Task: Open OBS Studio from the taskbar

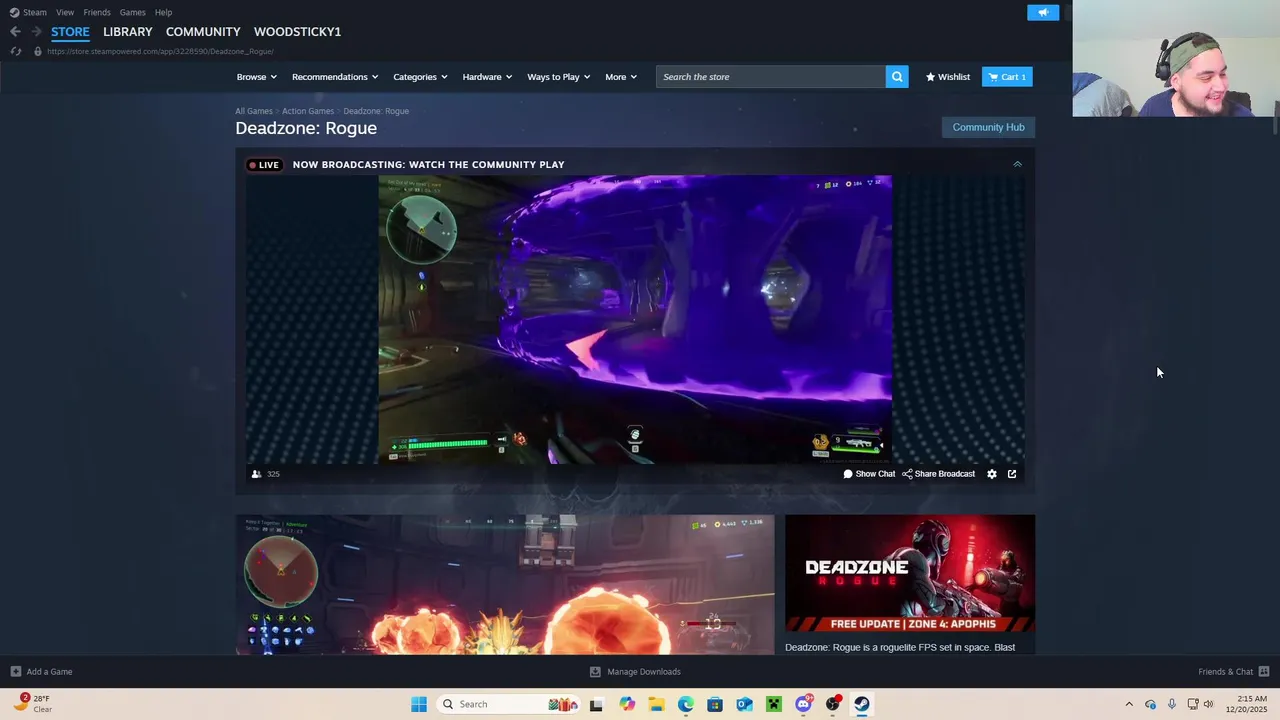Action: point(832,704)
